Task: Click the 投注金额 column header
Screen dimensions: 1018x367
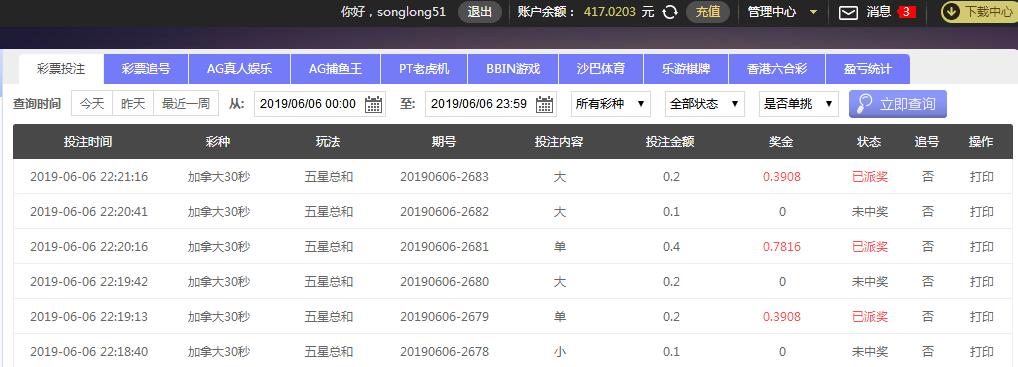Action: (670, 142)
